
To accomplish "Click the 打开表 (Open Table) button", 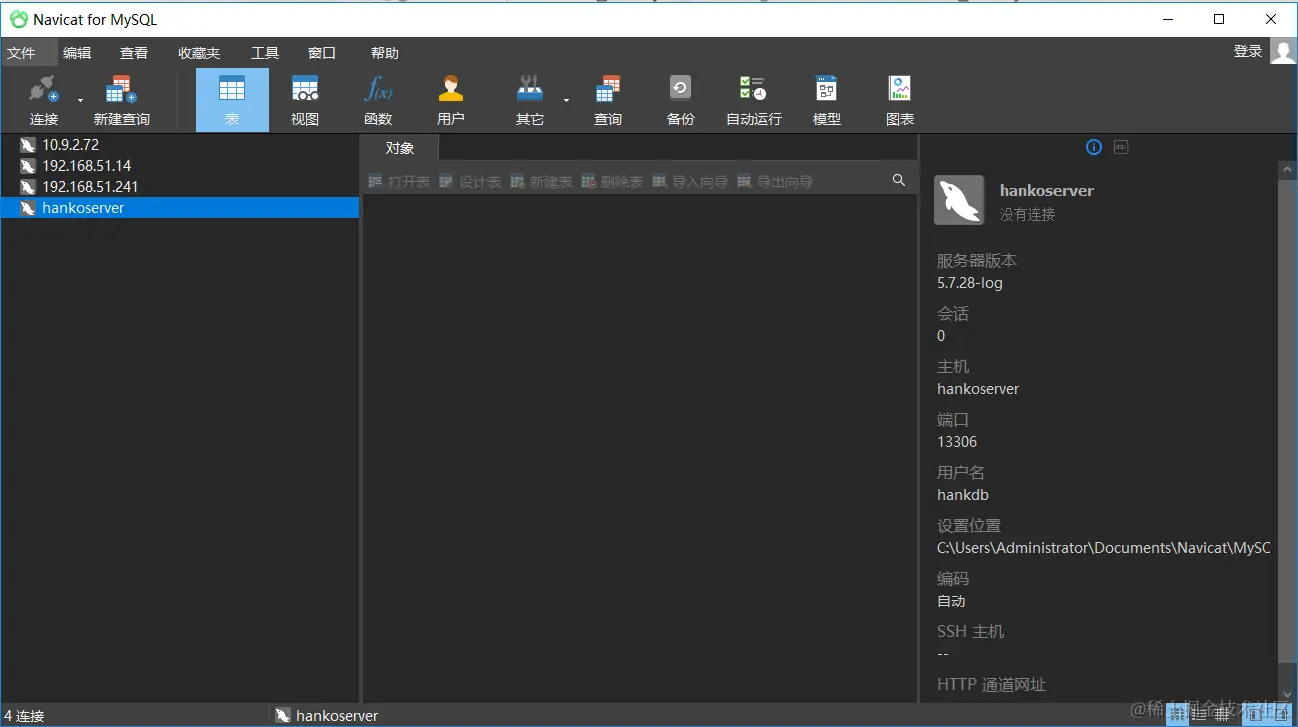I will (399, 182).
